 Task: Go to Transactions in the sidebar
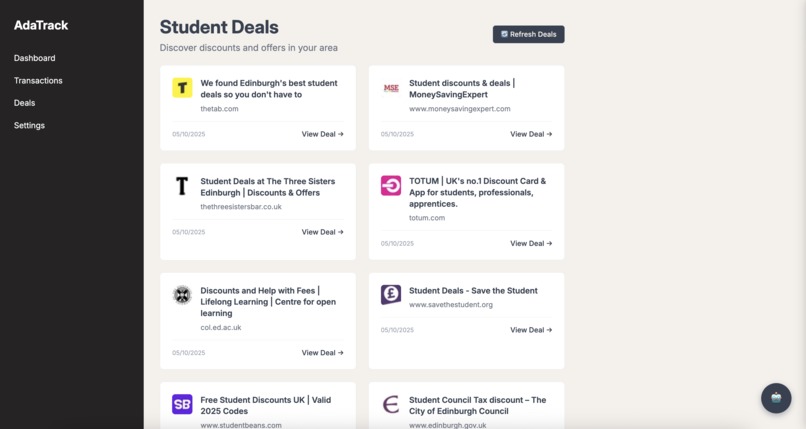pos(38,81)
